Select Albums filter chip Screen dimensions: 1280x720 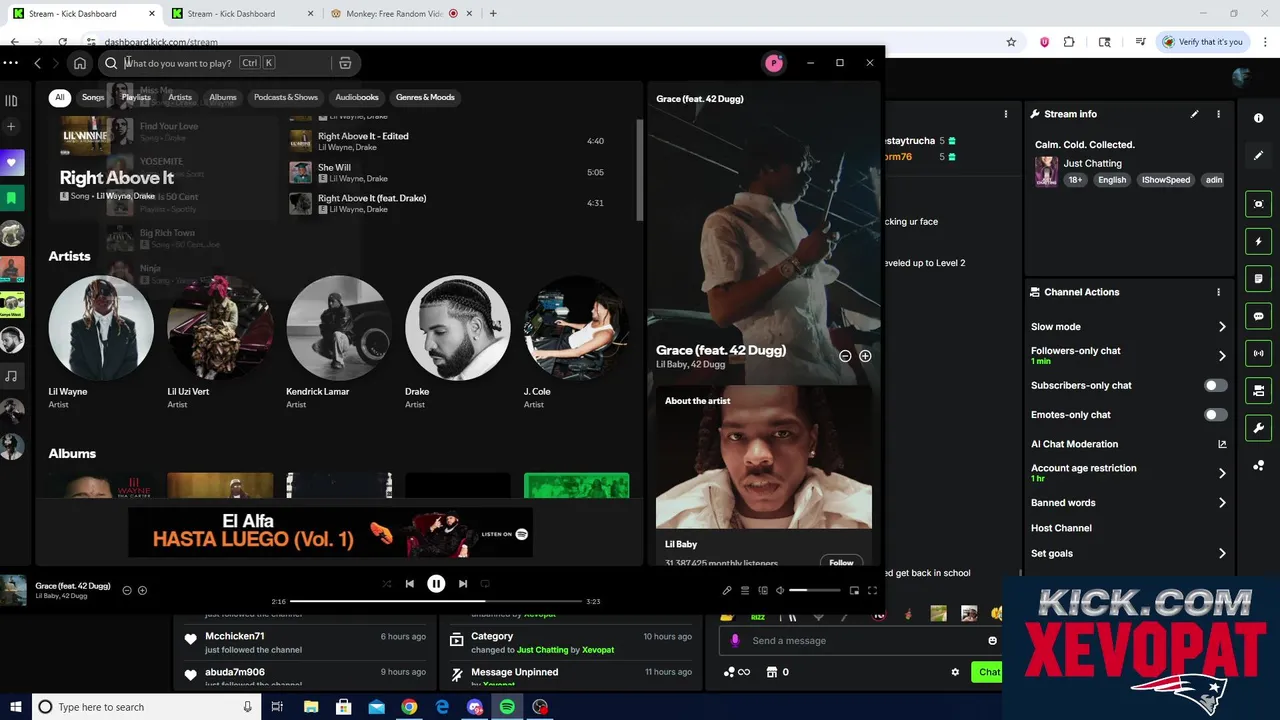(223, 97)
